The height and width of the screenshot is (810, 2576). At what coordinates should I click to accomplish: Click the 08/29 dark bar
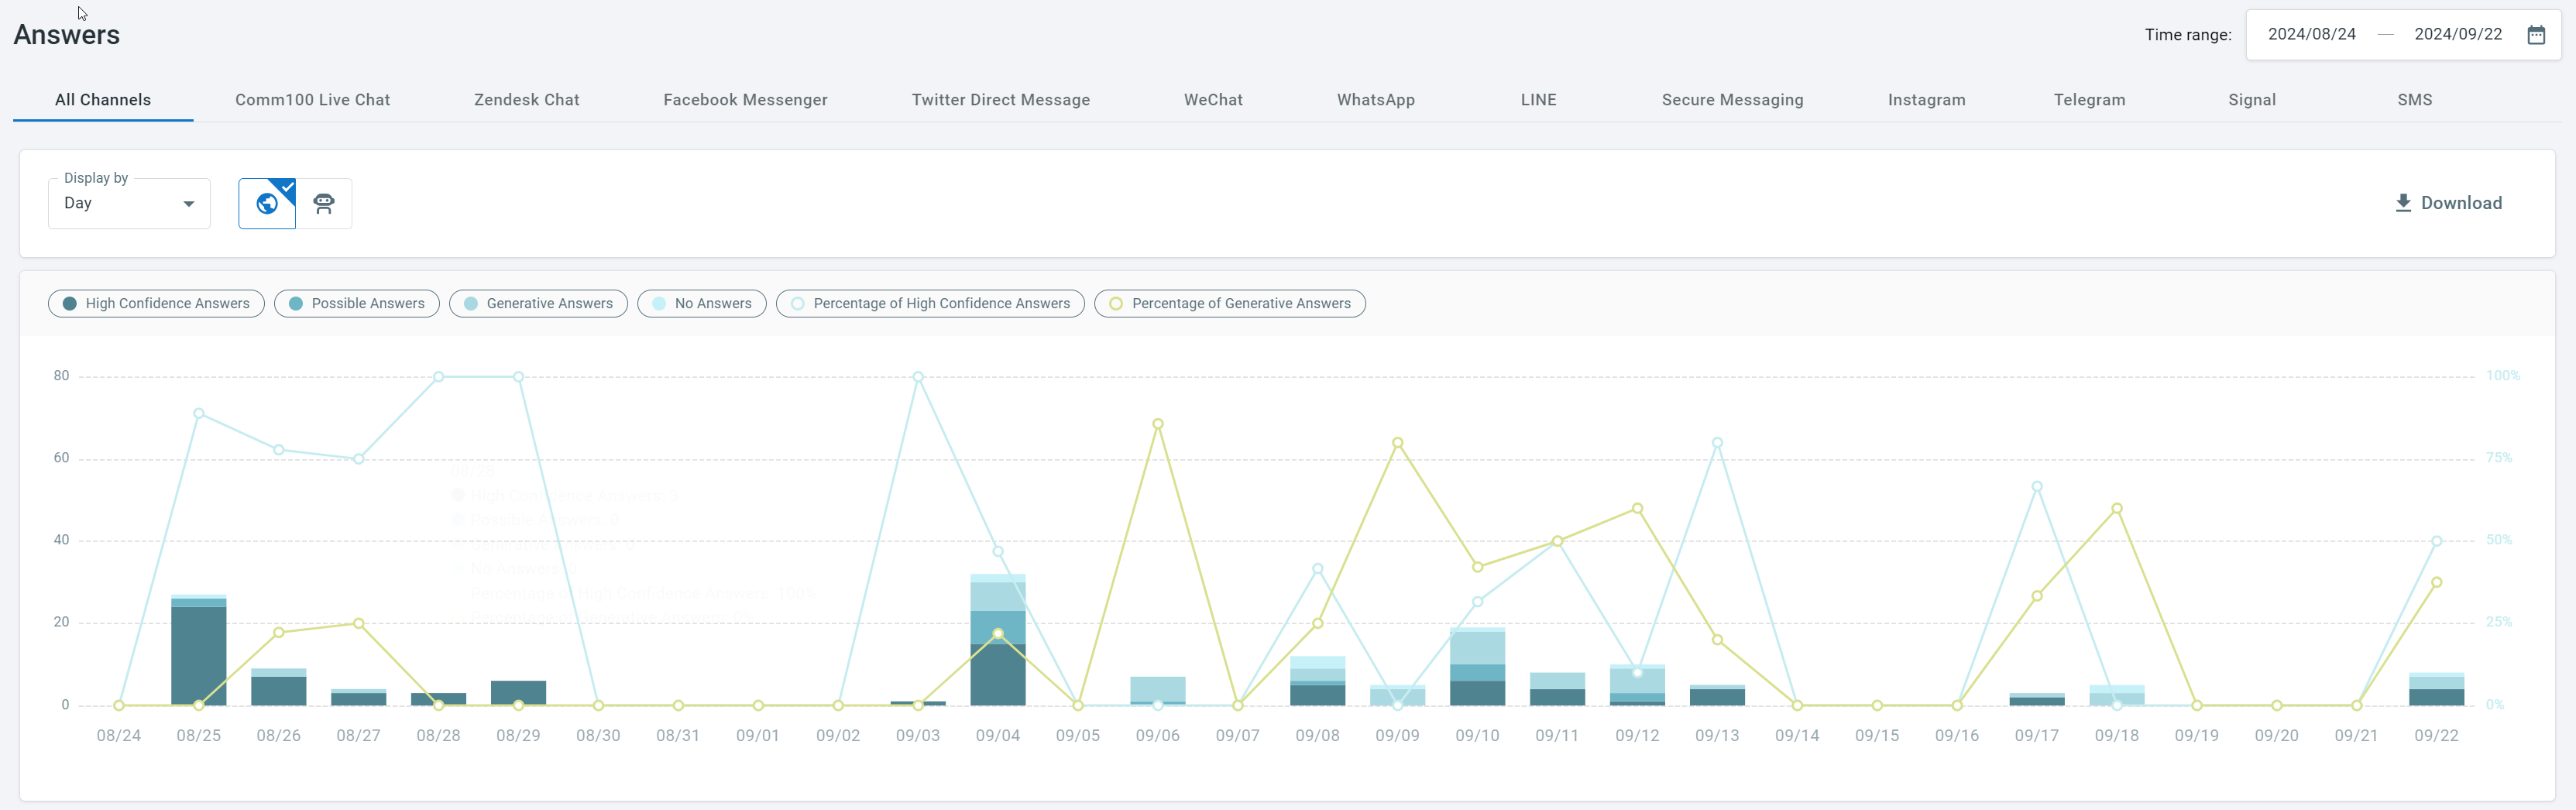pos(519,693)
